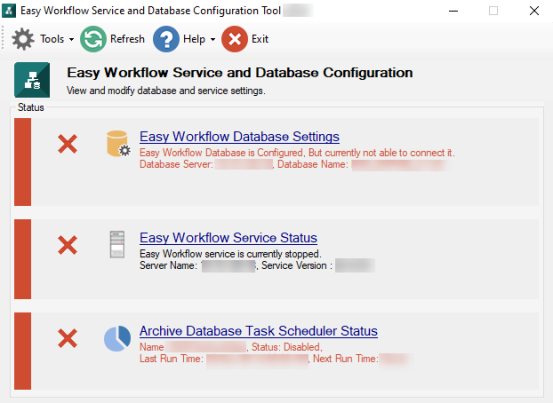Image resolution: width=553 pixels, height=403 pixels.
Task: Click the database cylinder gear icon
Action: click(x=118, y=144)
